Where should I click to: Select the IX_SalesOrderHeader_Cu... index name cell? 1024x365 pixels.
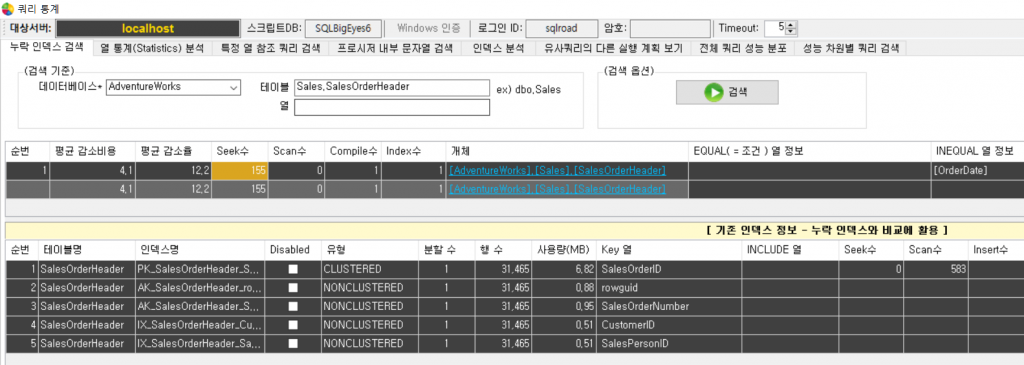tap(200, 325)
